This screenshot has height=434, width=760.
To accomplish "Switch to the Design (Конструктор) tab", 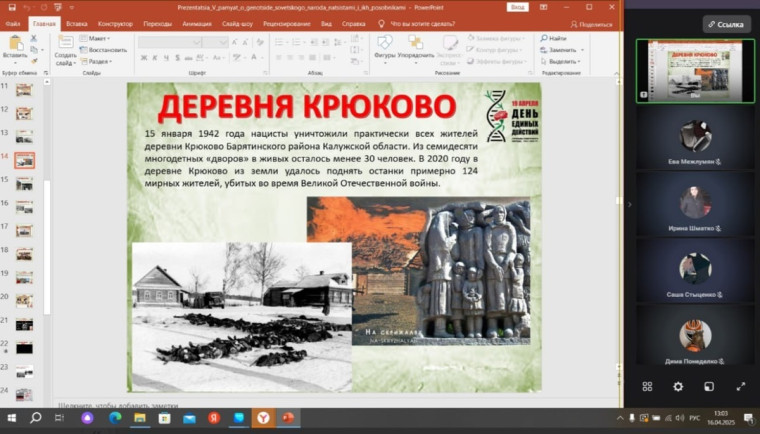I will click(x=115, y=24).
